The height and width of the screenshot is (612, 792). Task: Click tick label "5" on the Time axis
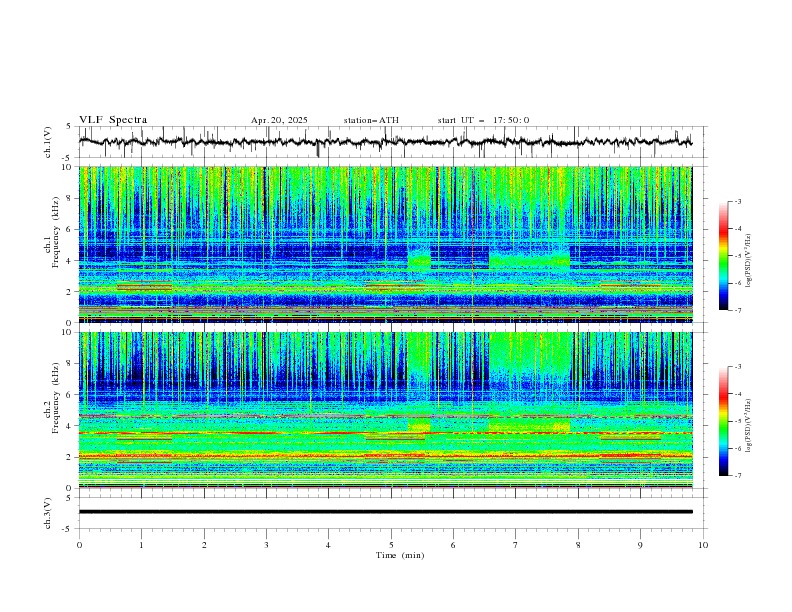pos(391,545)
